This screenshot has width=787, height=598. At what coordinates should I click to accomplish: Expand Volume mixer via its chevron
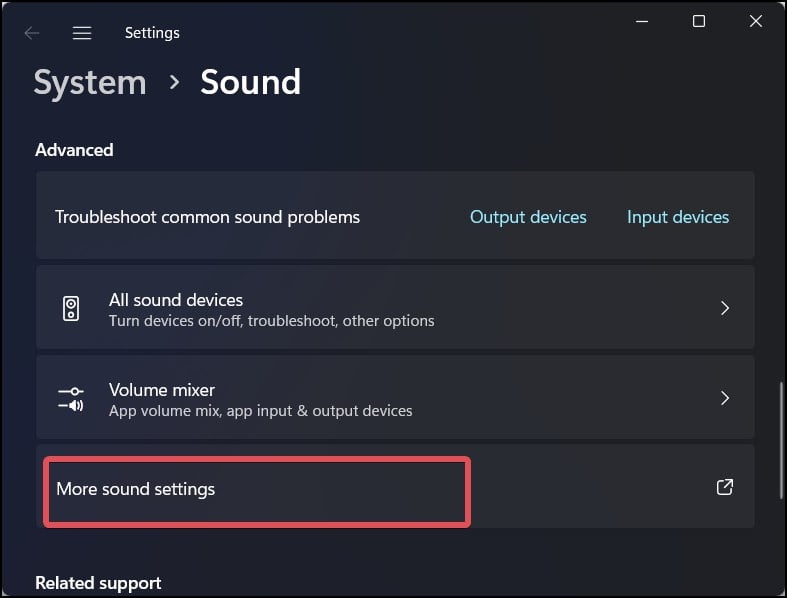(x=725, y=398)
